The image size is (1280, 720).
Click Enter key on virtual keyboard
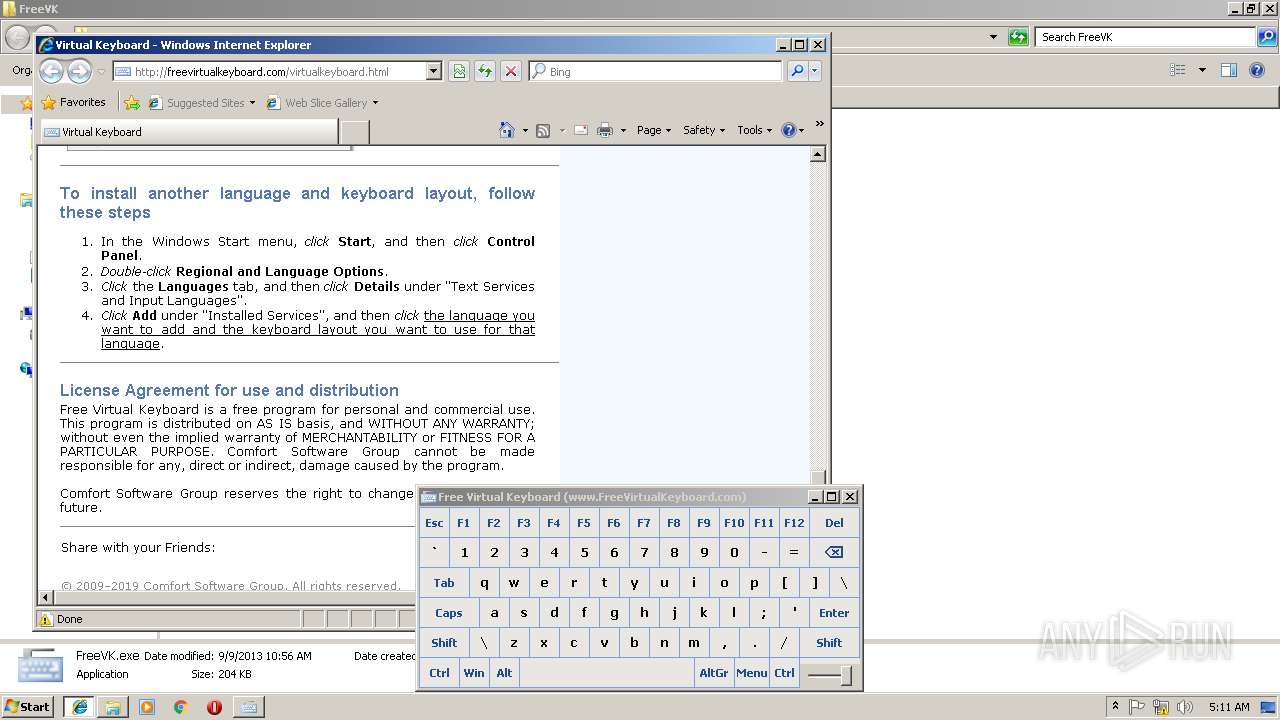point(834,613)
